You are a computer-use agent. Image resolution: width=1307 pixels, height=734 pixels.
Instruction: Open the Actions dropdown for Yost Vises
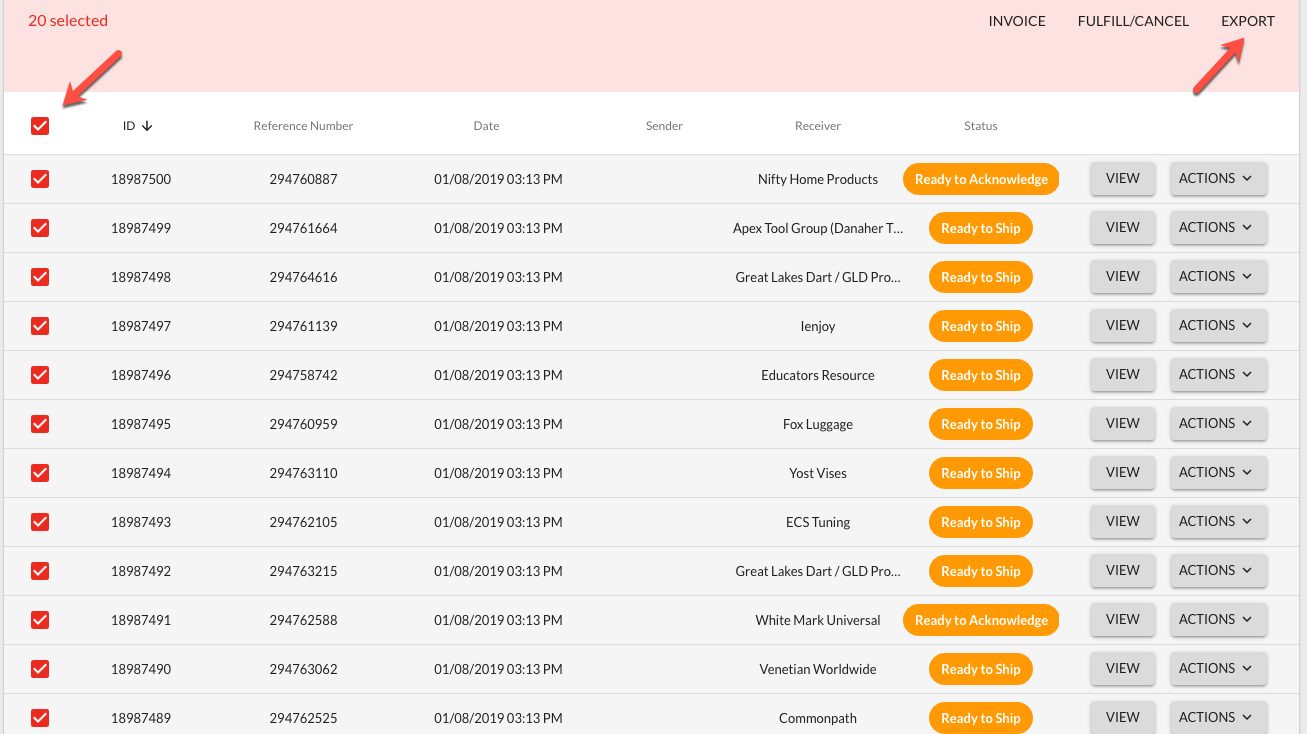[1218, 473]
